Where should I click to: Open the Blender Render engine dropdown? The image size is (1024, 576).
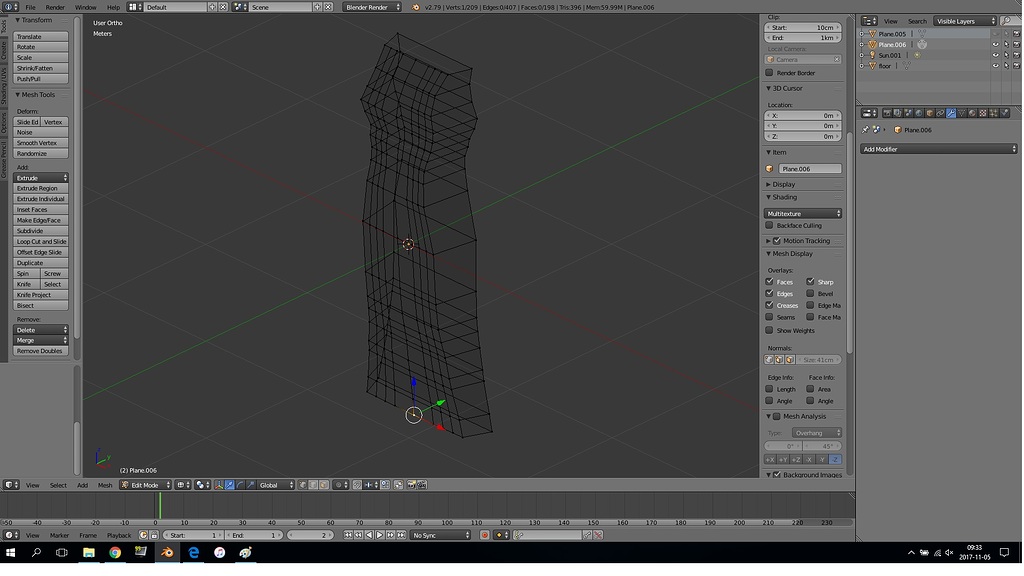(372, 7)
